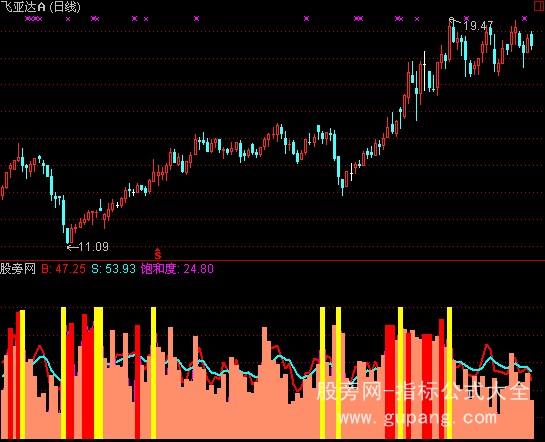Click the small circle marker at the 19.47 peak
The image size is (545, 442).
point(451,19)
